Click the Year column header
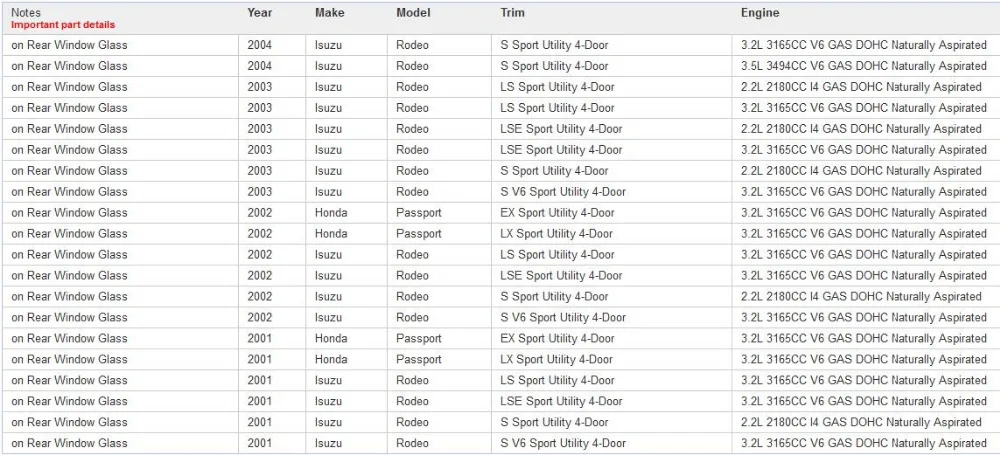Viewport: 1000px width, 455px height. [259, 13]
